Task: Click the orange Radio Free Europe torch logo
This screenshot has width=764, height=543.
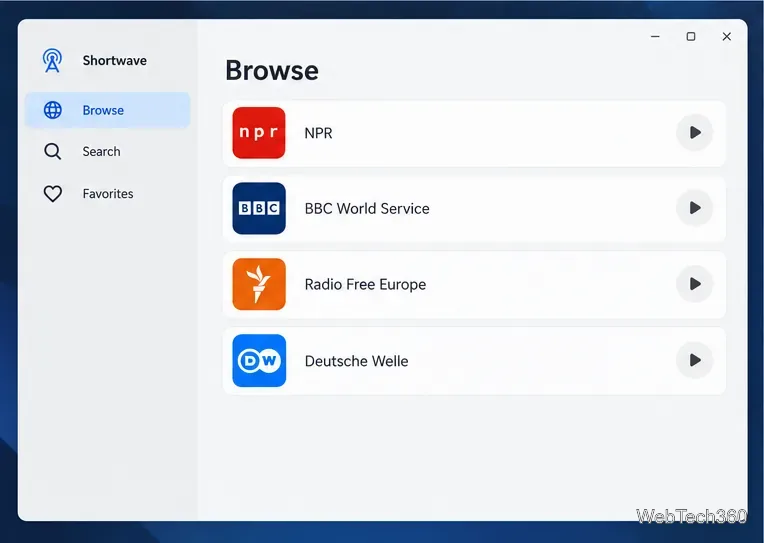Action: (x=259, y=284)
